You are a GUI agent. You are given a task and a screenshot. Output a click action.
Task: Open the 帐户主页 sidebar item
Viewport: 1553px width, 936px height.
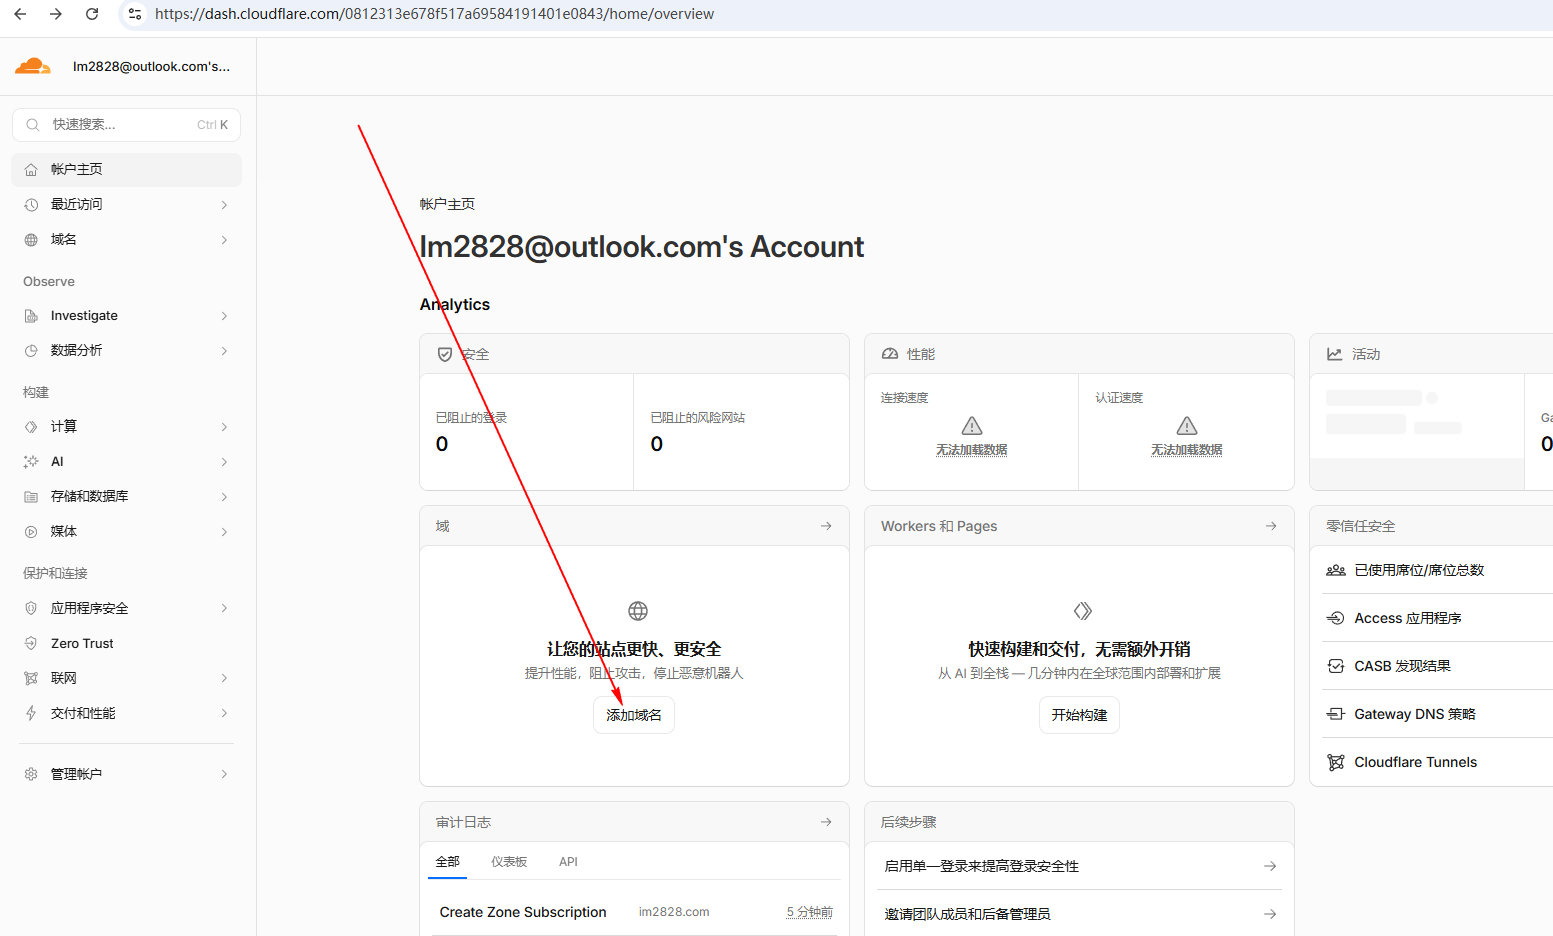point(127,170)
